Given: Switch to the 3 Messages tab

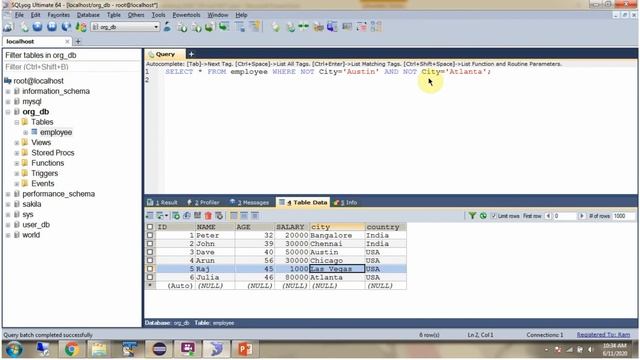Looking at the screenshot, I should point(249,202).
